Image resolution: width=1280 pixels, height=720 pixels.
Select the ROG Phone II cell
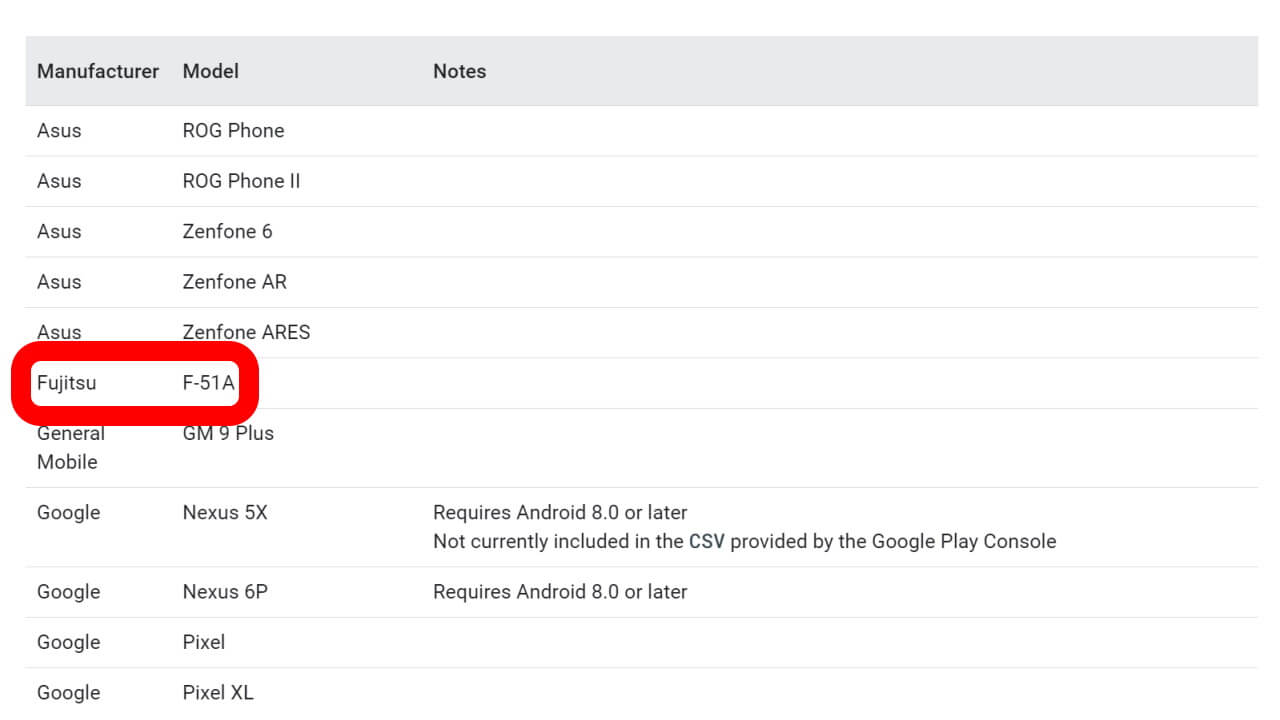(x=241, y=181)
